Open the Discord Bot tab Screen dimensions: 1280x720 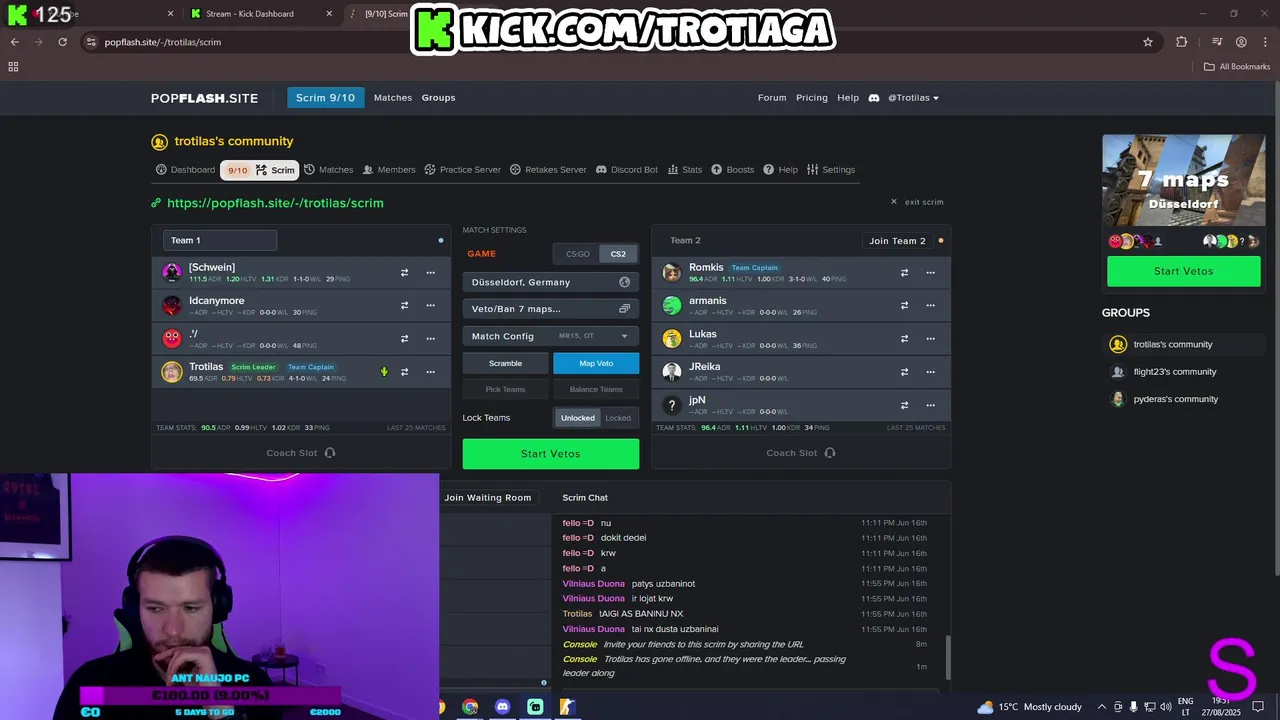[x=627, y=170]
